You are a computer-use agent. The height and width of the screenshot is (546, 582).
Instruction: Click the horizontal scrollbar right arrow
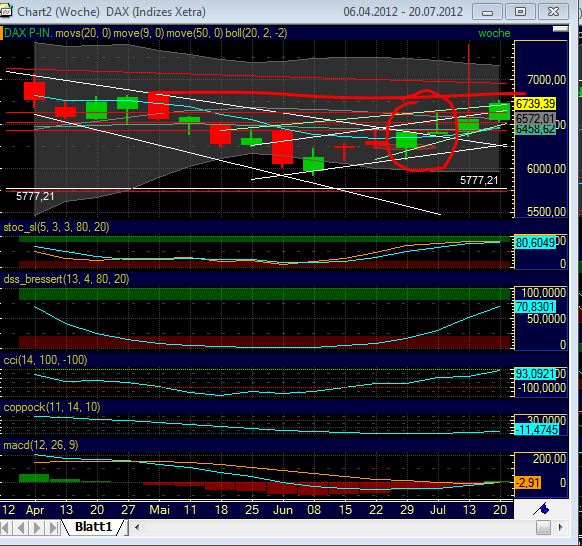(560, 527)
